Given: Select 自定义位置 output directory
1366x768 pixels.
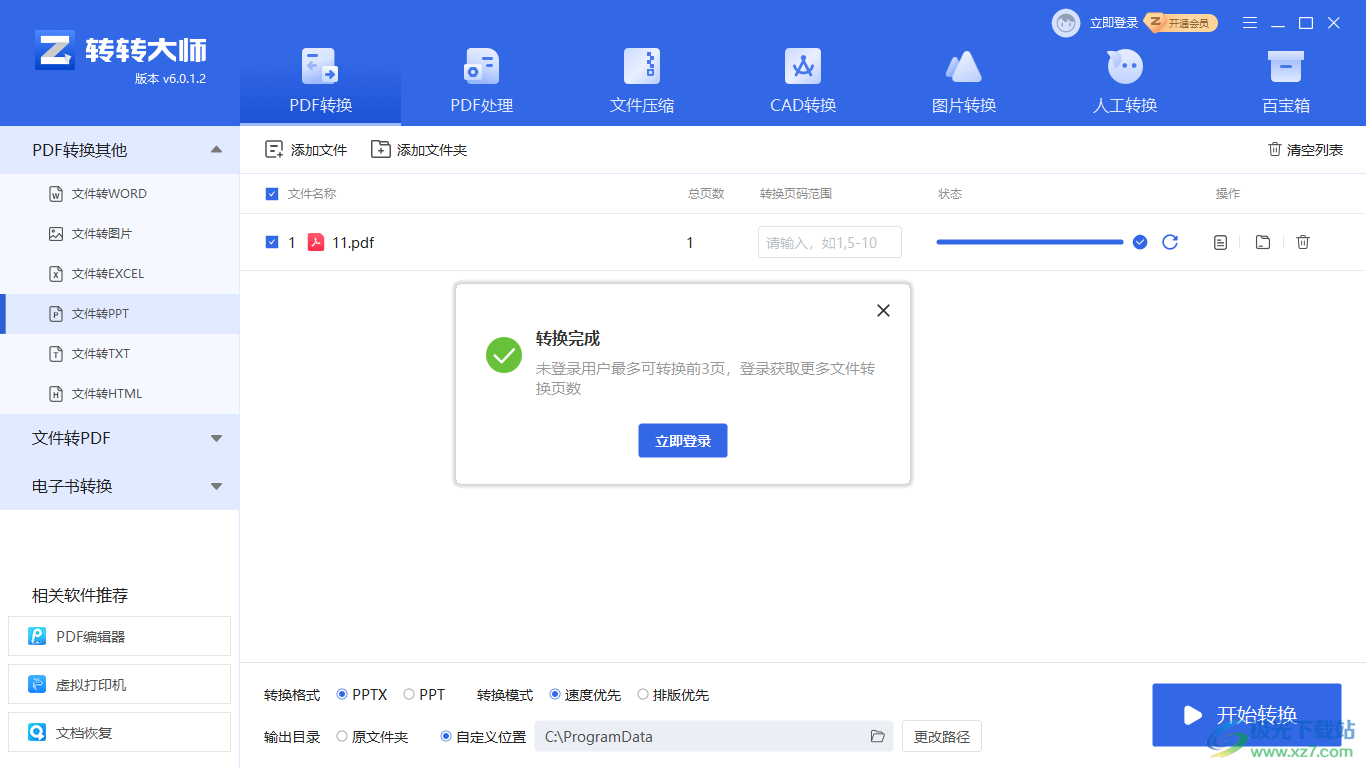Looking at the screenshot, I should pos(483,737).
